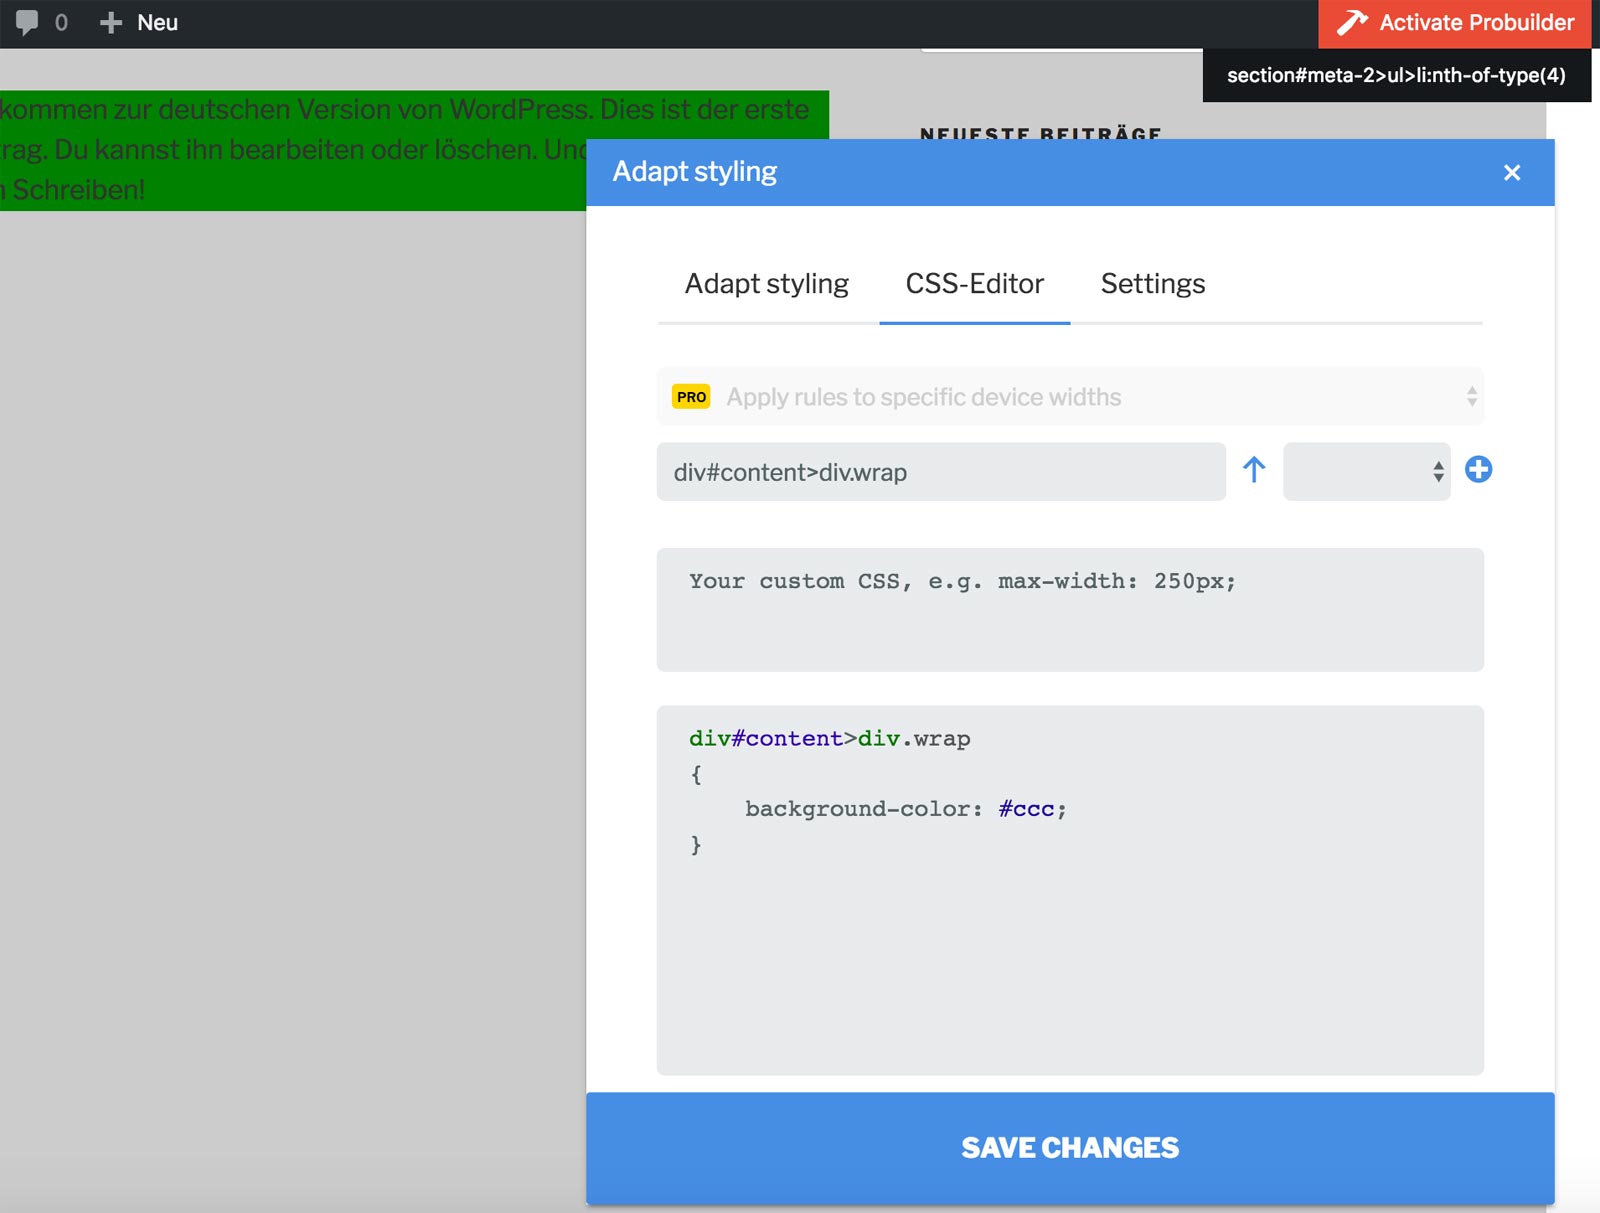1600x1213 pixels.
Task: Click the comment bubble icon in admin bar
Action: pos(27,23)
